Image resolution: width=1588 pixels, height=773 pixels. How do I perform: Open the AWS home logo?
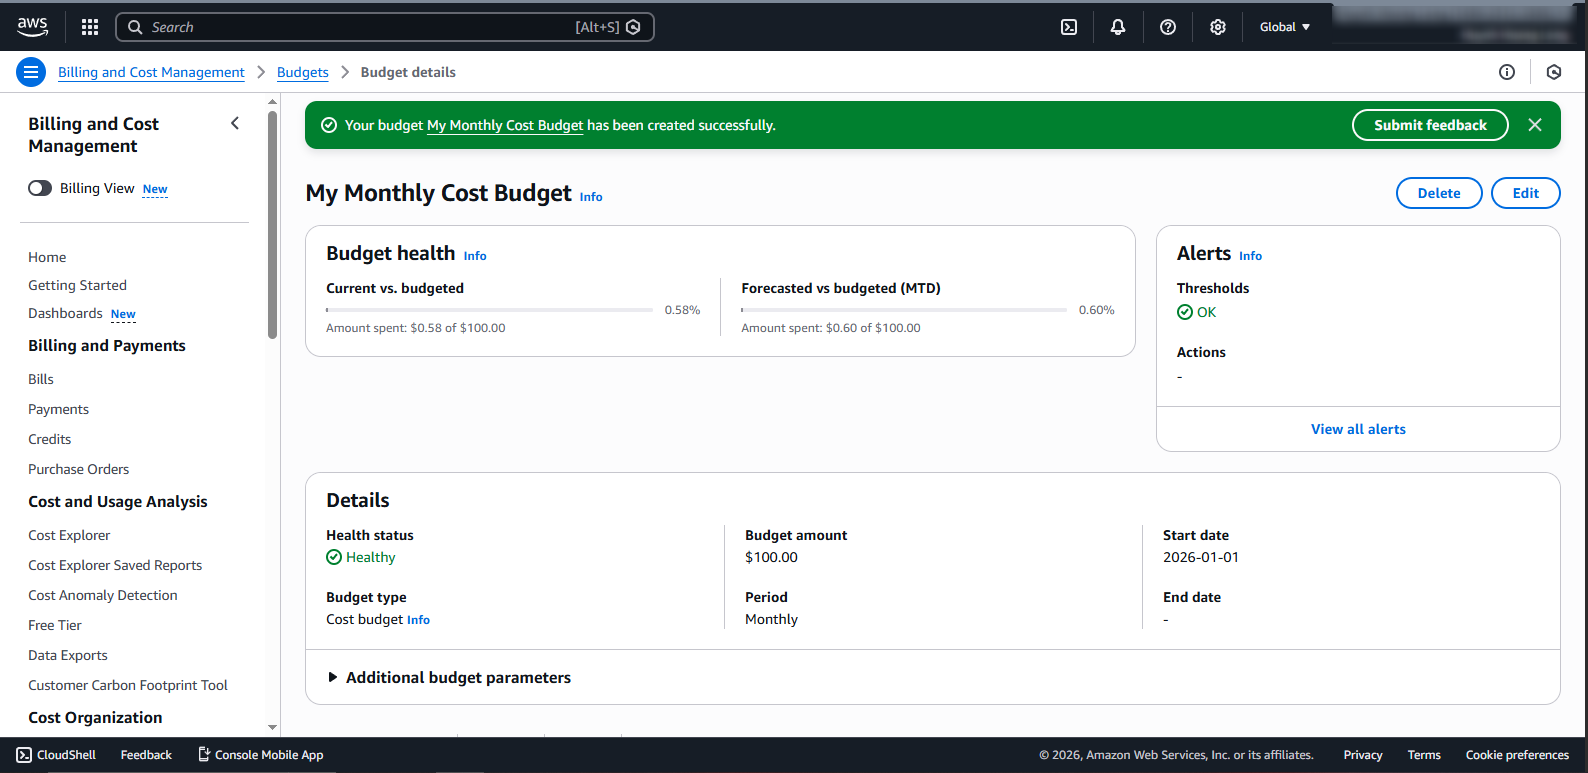tap(32, 27)
